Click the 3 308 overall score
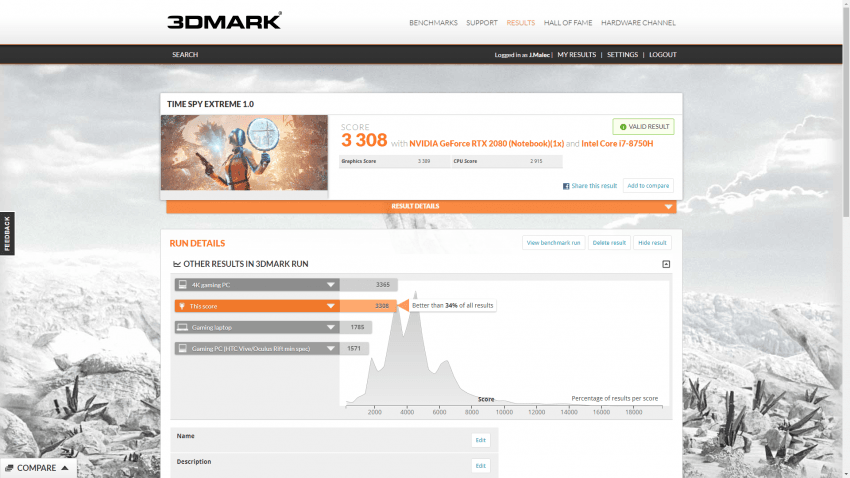 364,140
